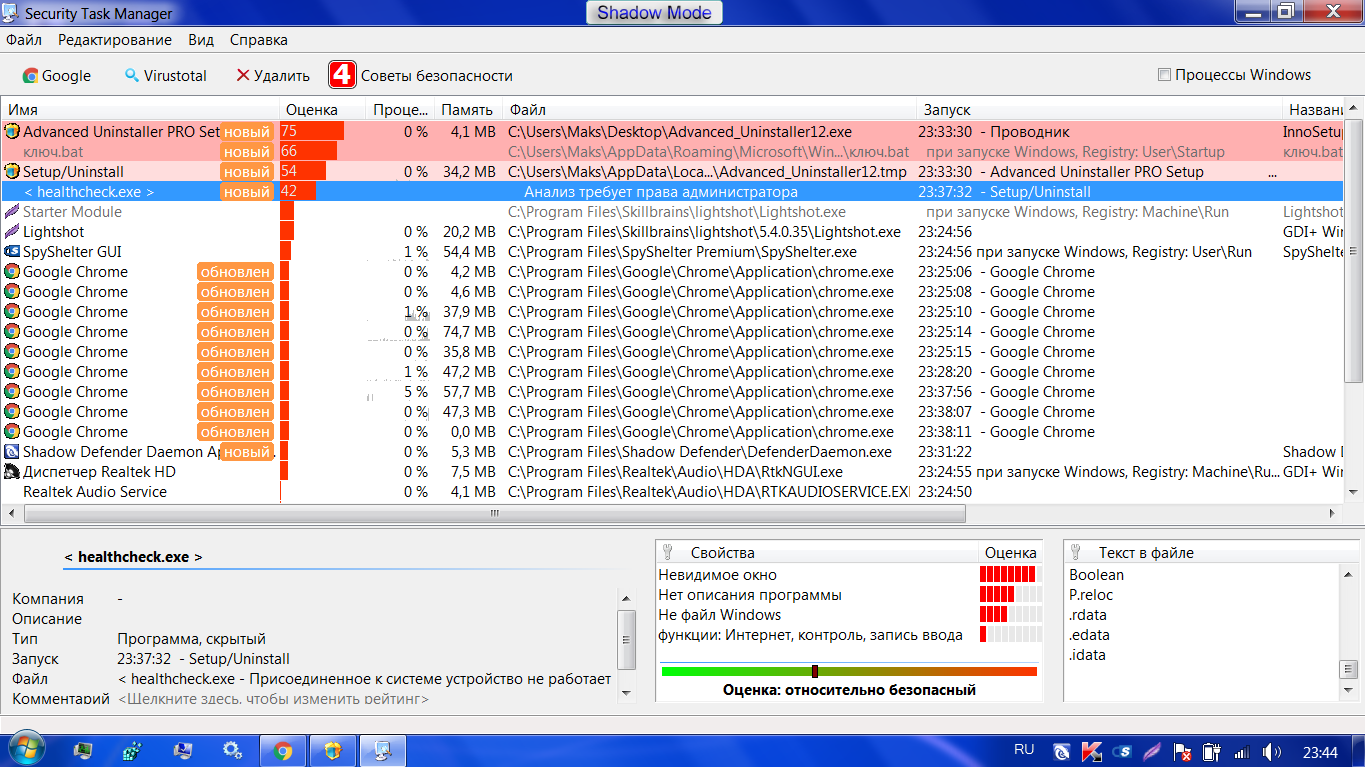Click the Название column header
The image size is (1365, 767).
1314,110
